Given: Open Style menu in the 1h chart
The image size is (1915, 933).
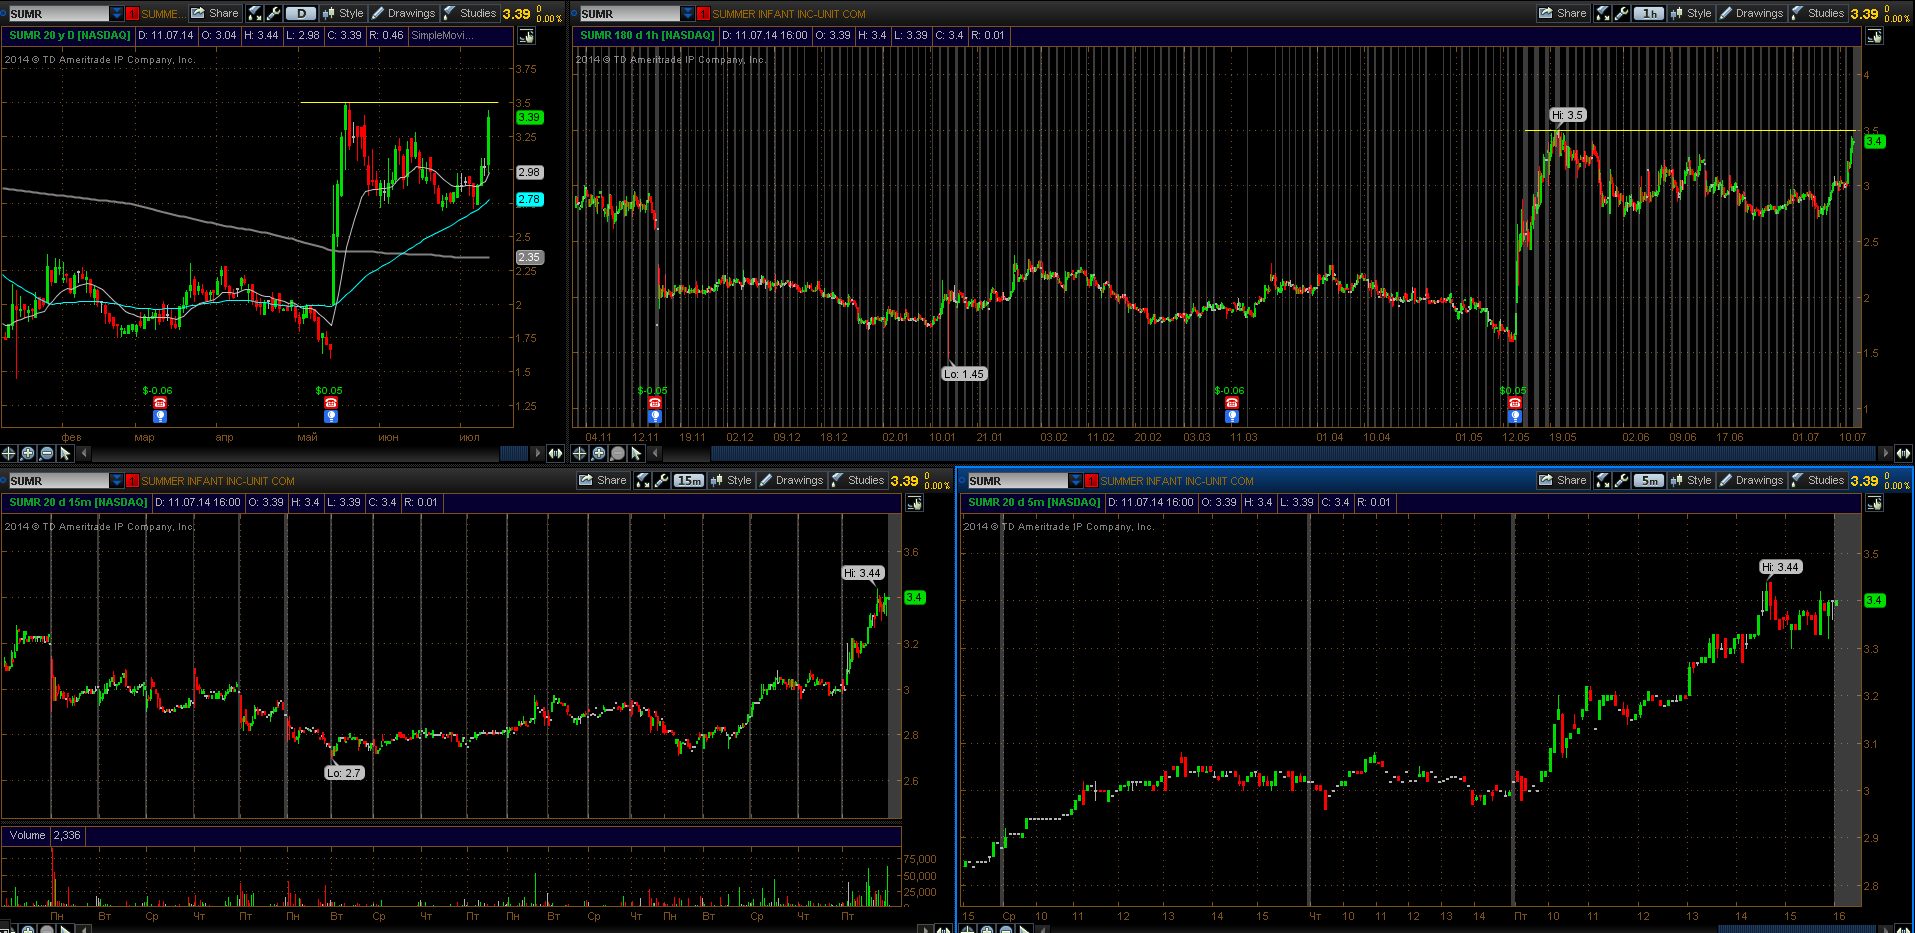Looking at the screenshot, I should [1691, 13].
